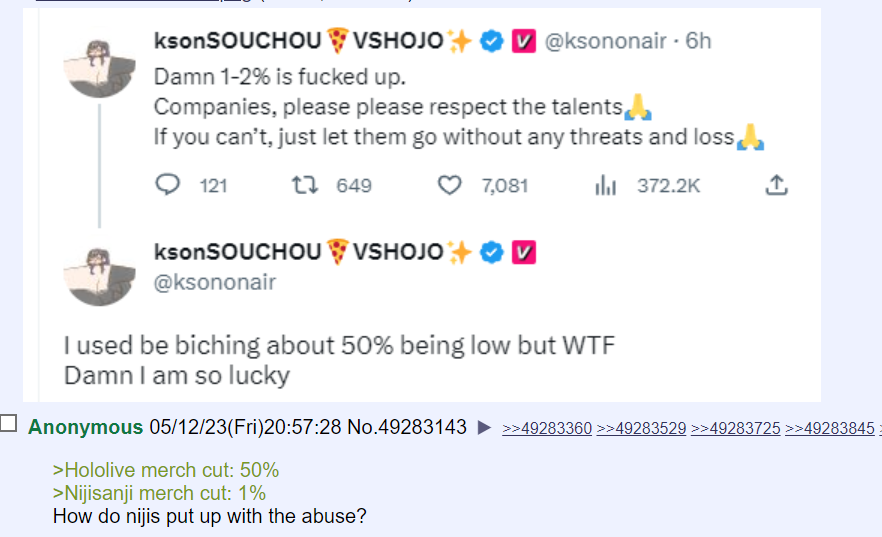Open the view analytics bar icon
The image size is (882, 537).
coord(606,185)
